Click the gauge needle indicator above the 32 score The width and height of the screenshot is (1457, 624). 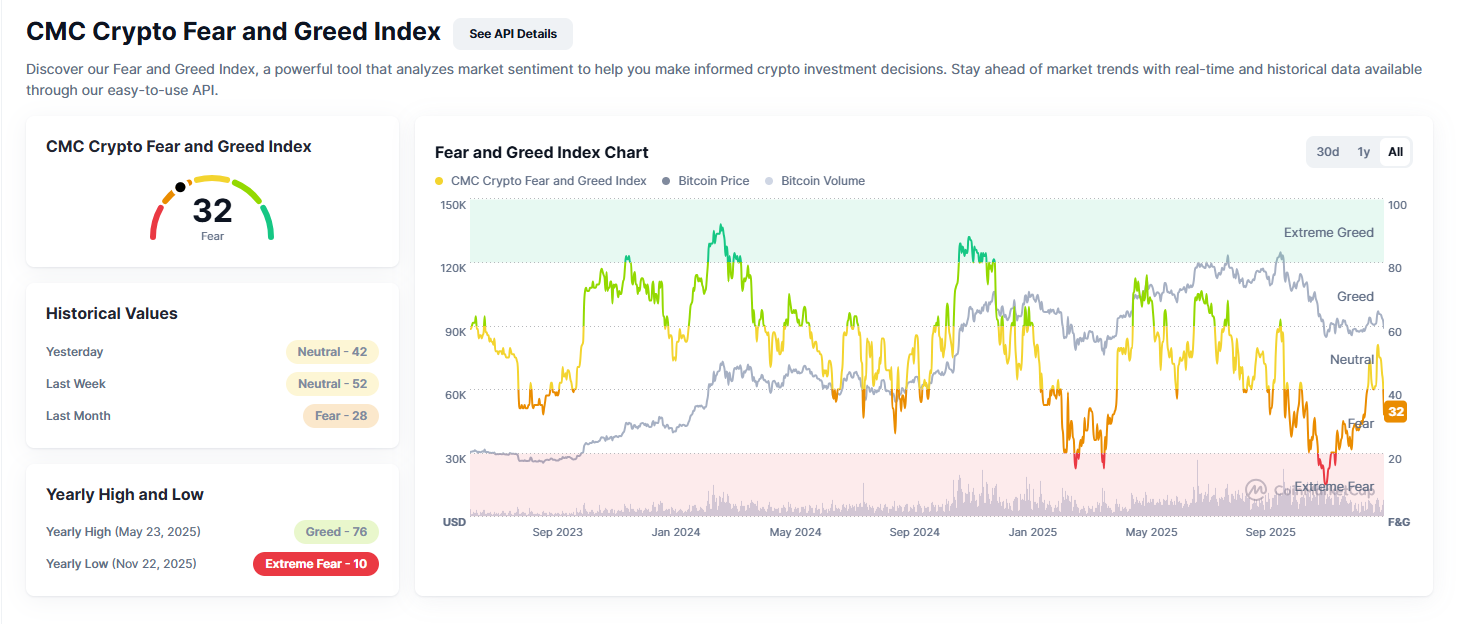tap(182, 185)
